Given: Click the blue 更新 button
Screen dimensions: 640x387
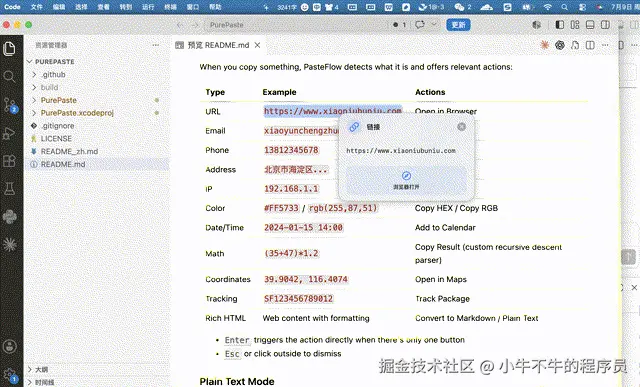Looking at the screenshot, I should 458,25.
